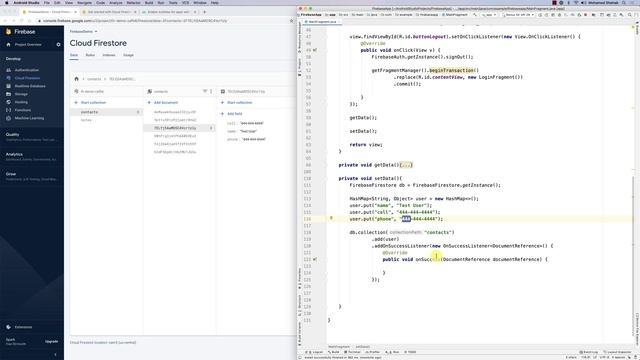Switch to the Usage tab in Firestore

coord(128,55)
